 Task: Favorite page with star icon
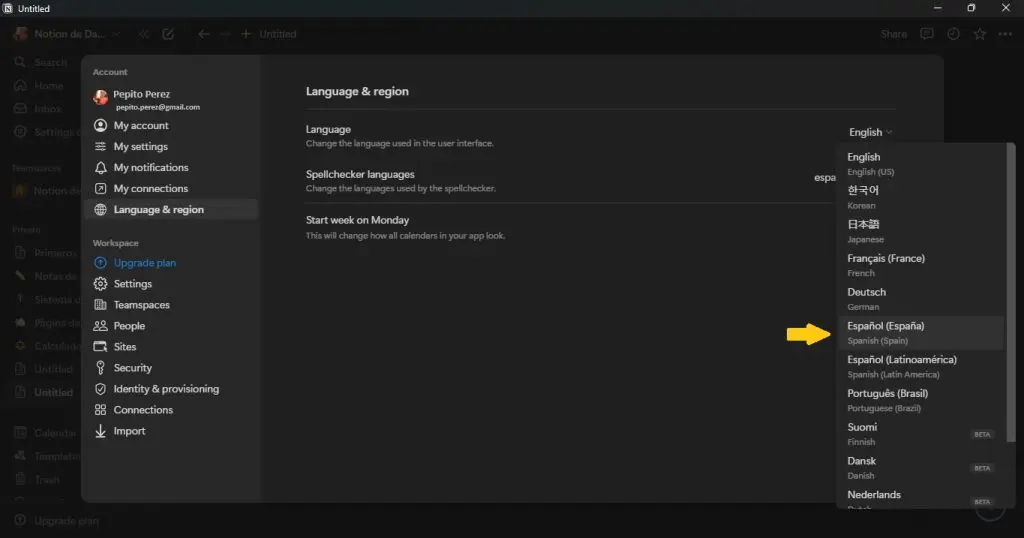click(980, 34)
